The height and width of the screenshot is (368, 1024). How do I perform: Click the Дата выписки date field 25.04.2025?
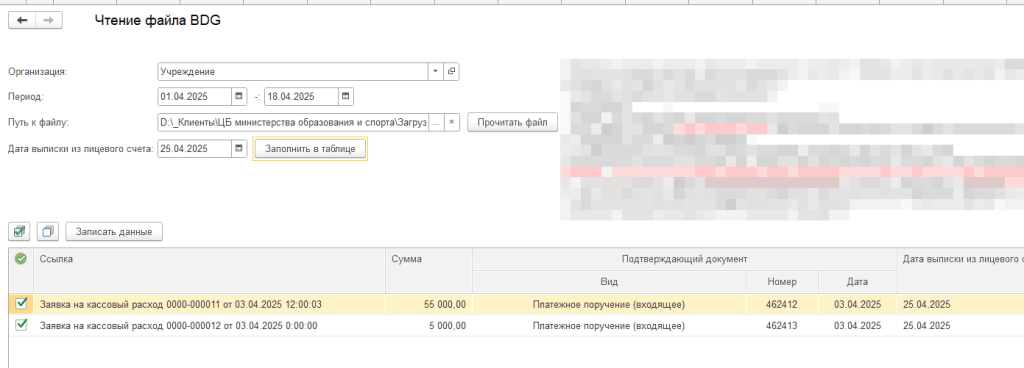194,149
